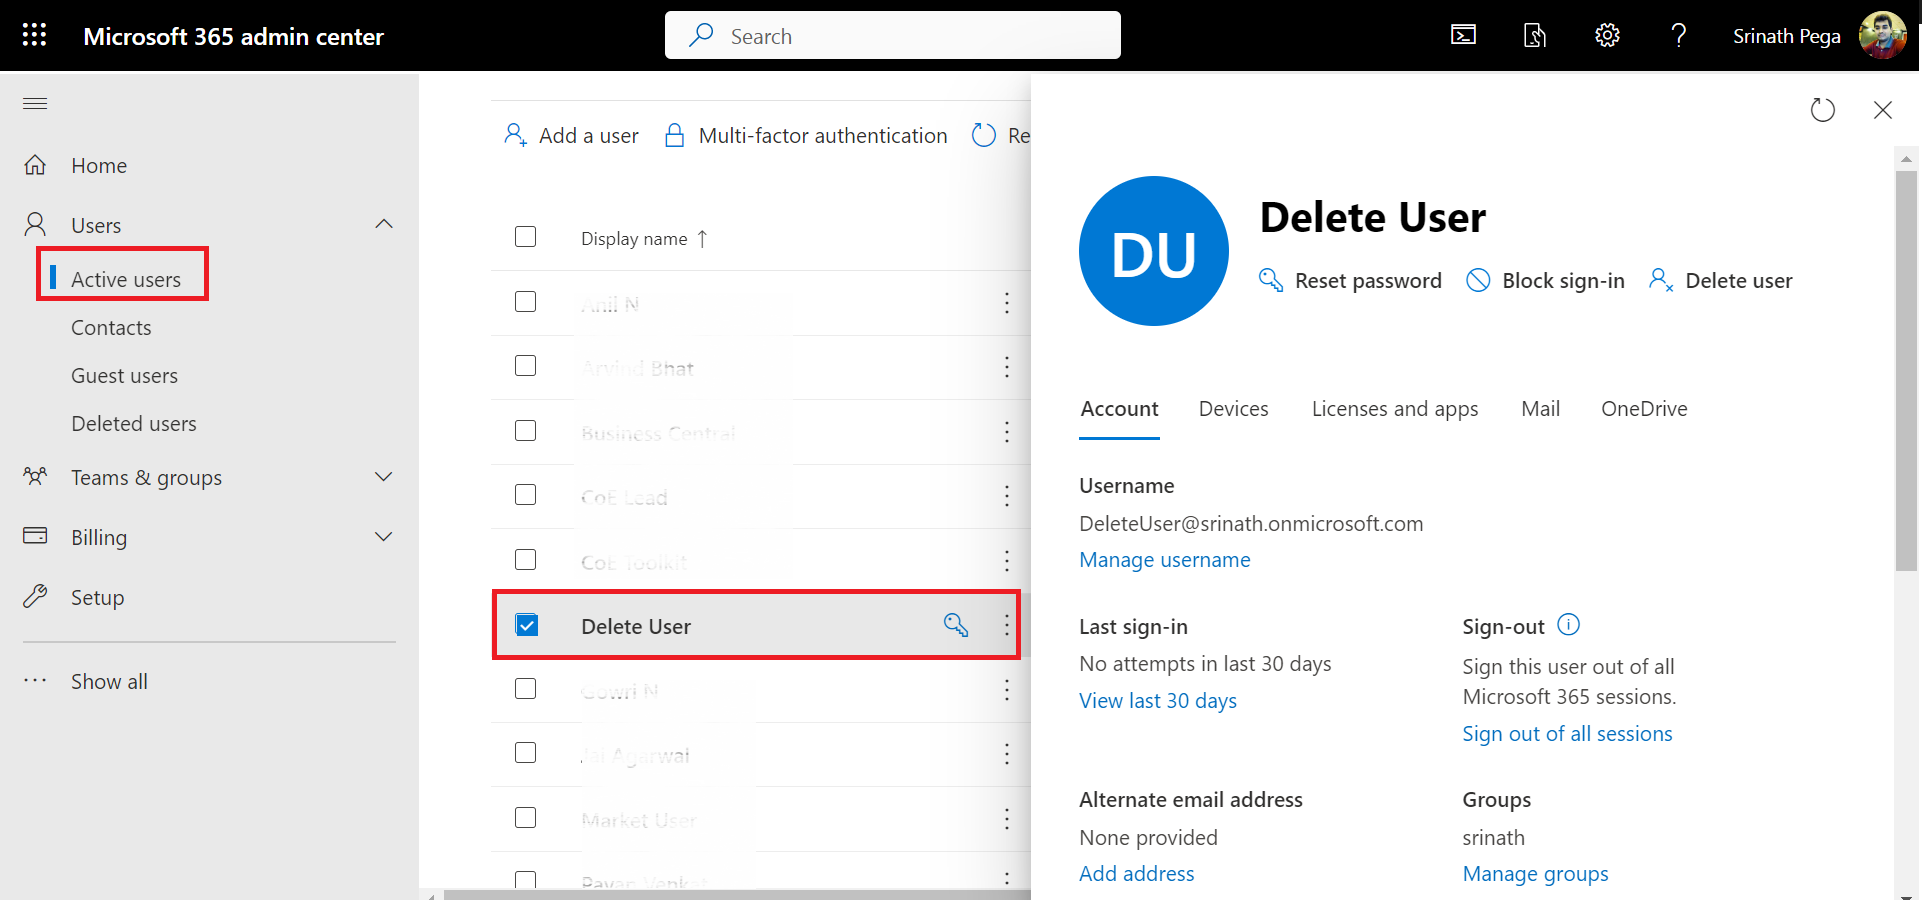Click the Sign-out info icon
1922x900 pixels.
click(1569, 625)
